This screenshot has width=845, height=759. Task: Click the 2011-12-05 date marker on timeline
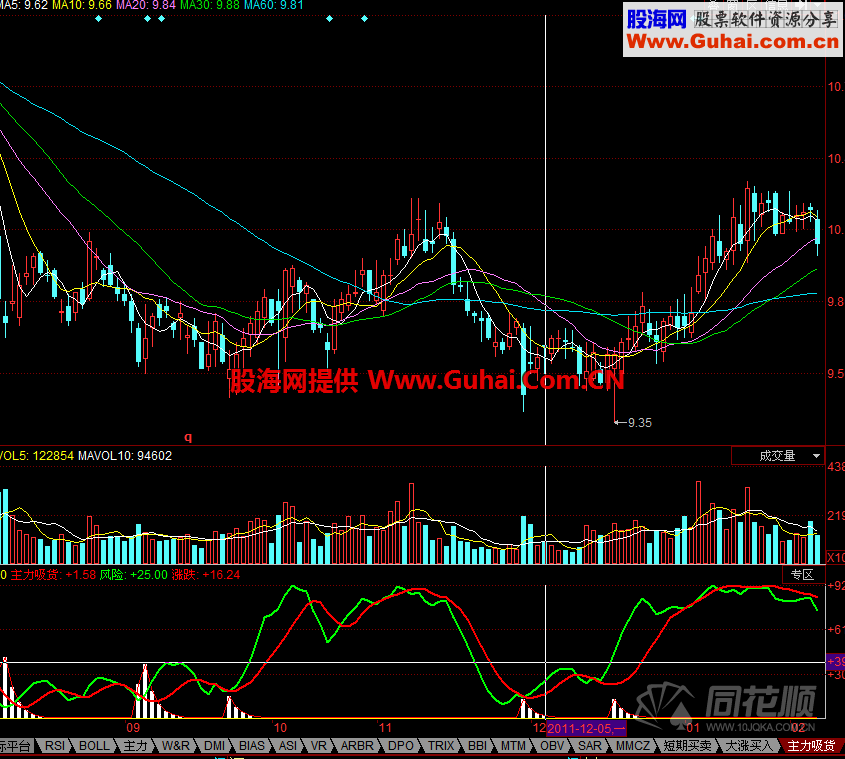coord(586,729)
